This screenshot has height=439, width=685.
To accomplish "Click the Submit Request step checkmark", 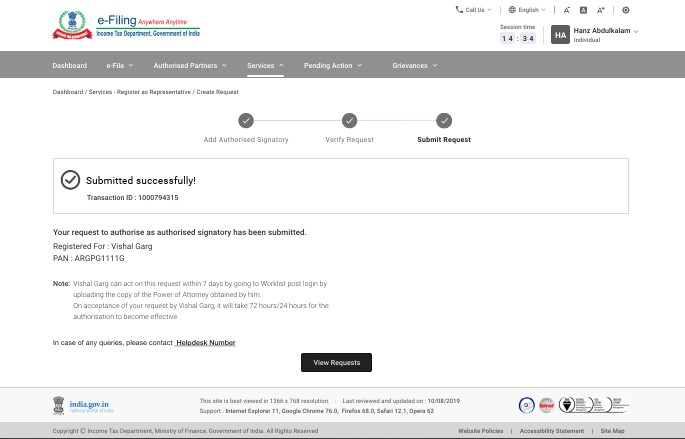I will (443, 120).
